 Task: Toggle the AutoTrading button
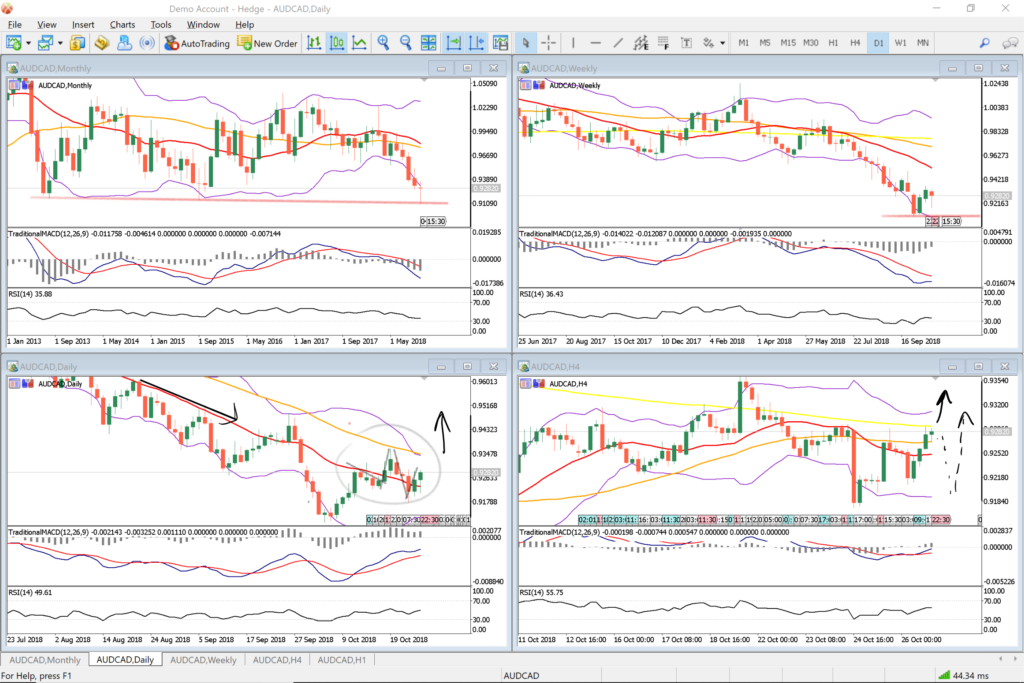197,43
